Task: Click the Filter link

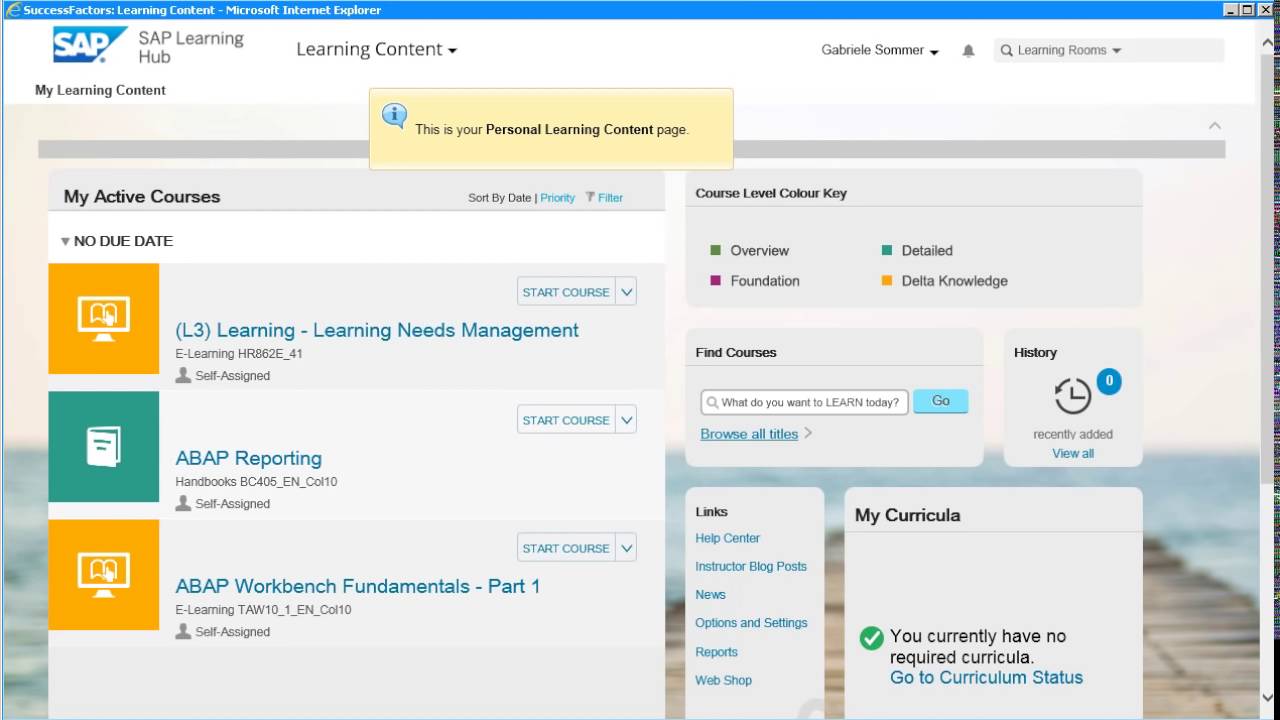Action: (610, 198)
